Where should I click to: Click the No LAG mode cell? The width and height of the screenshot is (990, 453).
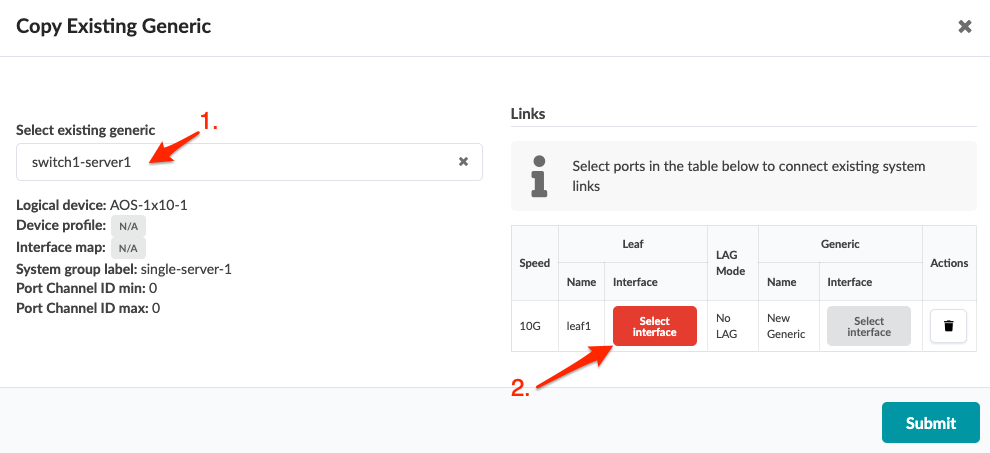coord(727,326)
